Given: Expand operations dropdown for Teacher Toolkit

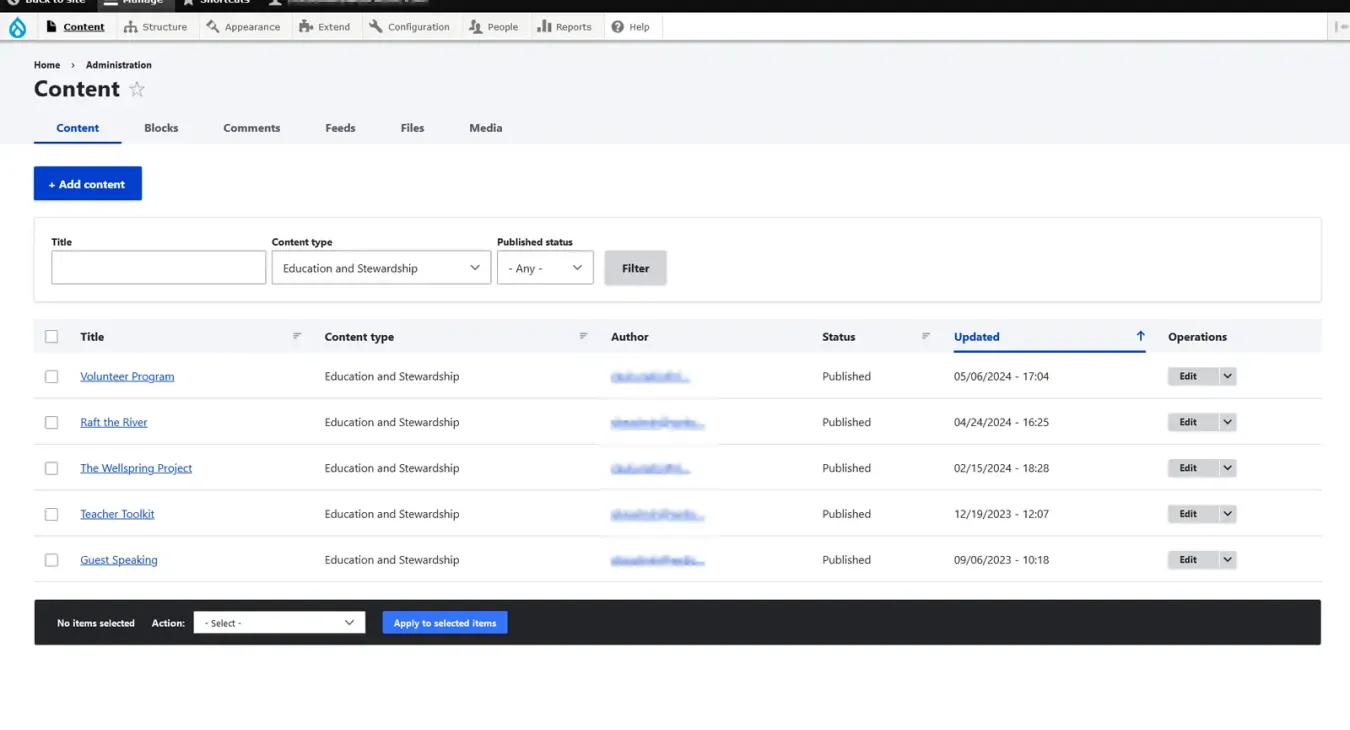Looking at the screenshot, I should click(1228, 514).
